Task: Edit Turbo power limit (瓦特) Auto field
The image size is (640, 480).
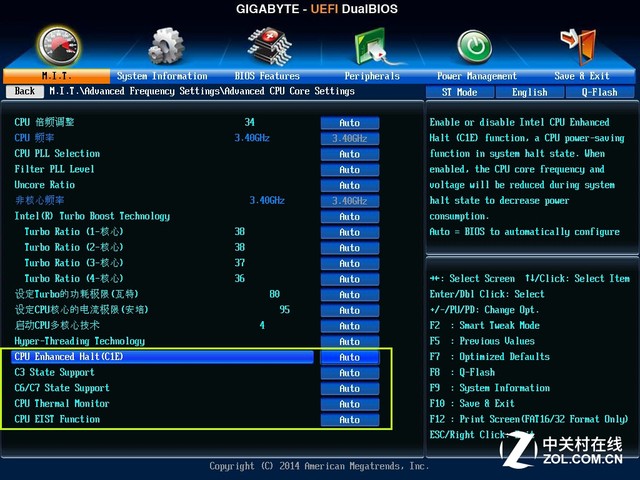Action: point(350,295)
